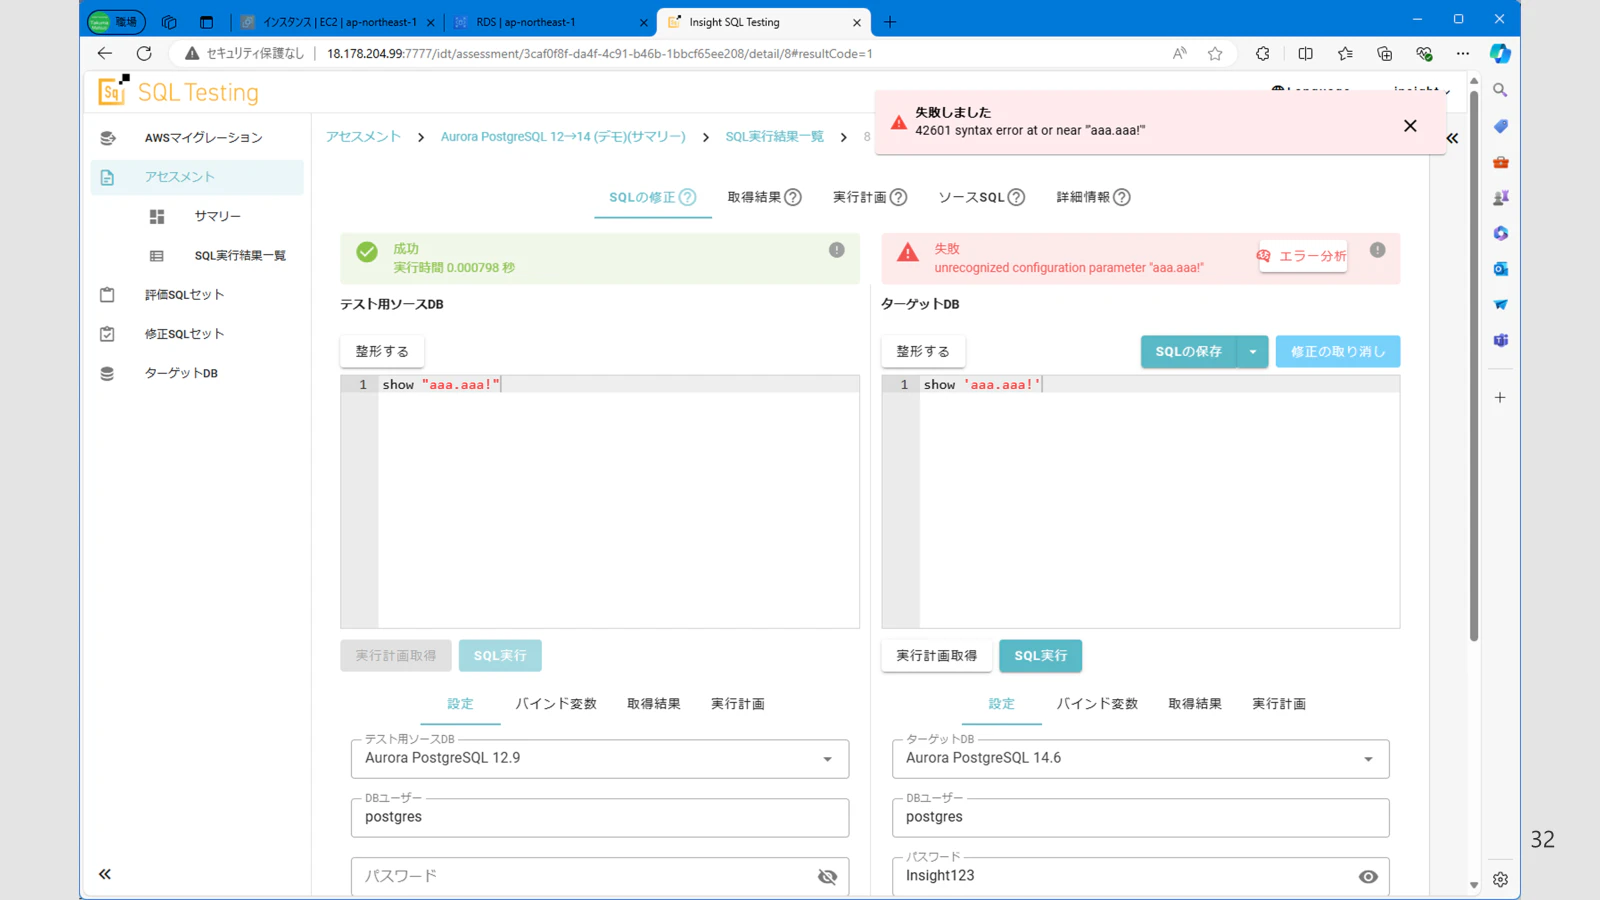Open the 詳細情報 tab
This screenshot has width=1600, height=900.
(1093, 197)
